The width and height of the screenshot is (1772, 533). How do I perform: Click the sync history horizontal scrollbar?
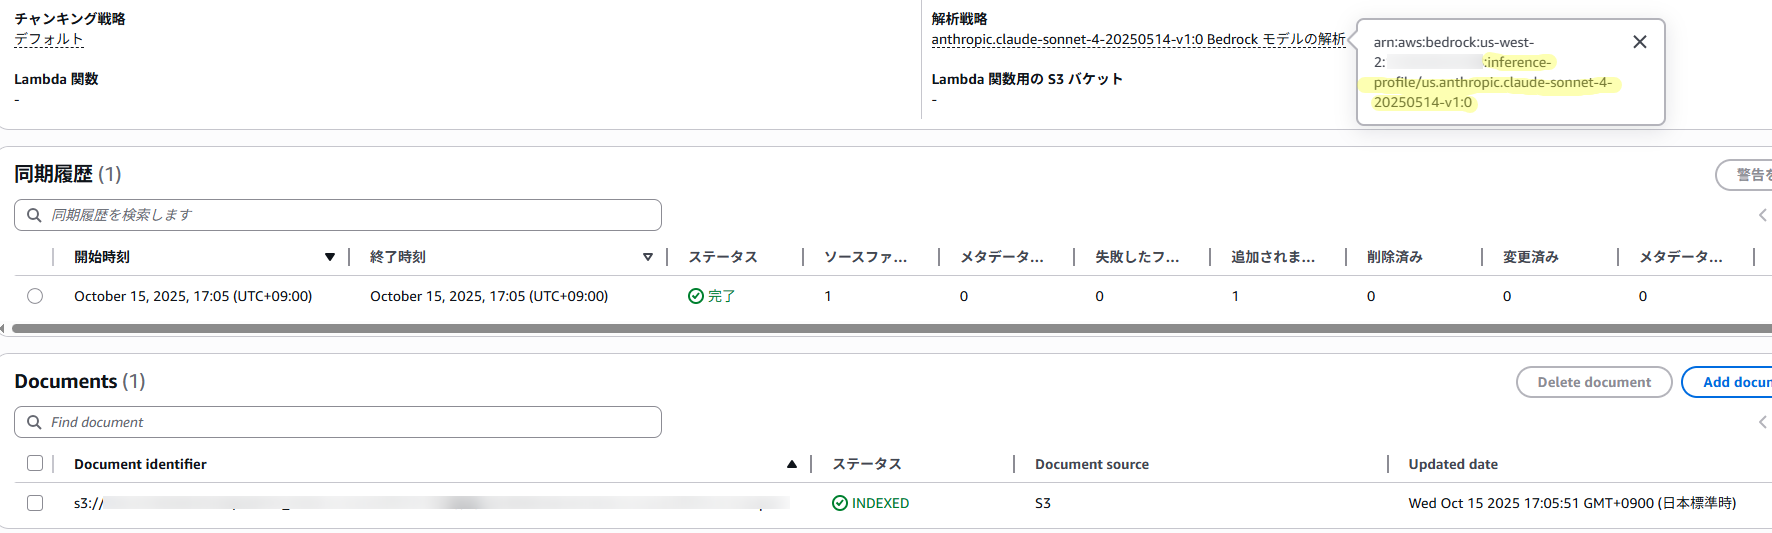(x=890, y=328)
